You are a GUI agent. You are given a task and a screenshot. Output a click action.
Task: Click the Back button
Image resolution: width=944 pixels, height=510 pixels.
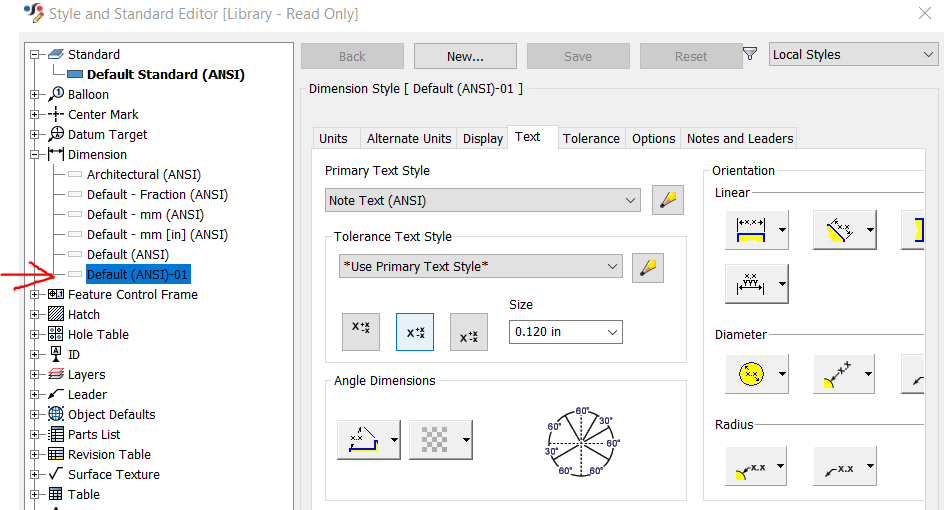click(x=352, y=56)
